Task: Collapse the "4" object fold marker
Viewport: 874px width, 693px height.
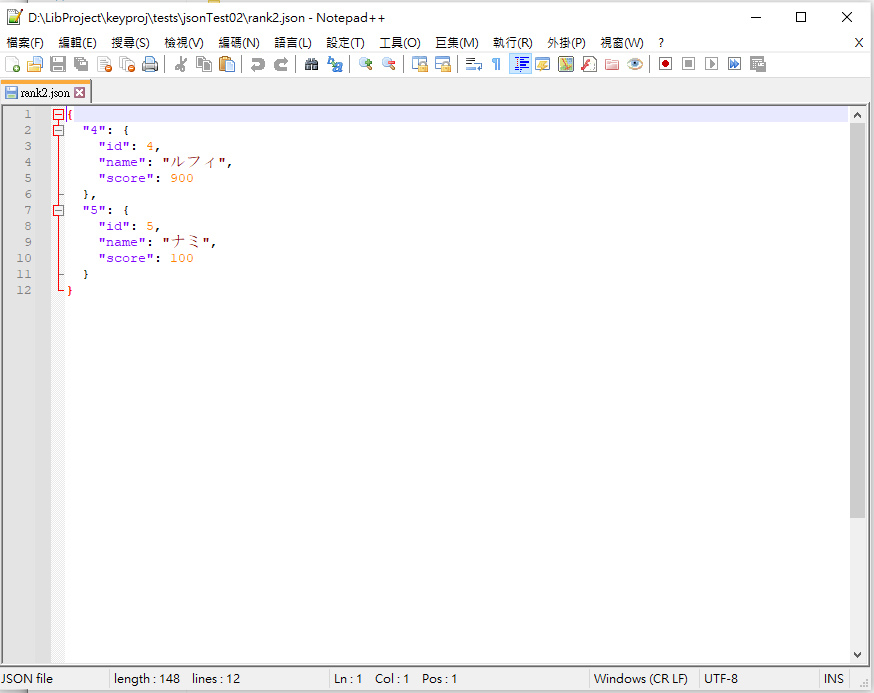Action: coord(58,130)
